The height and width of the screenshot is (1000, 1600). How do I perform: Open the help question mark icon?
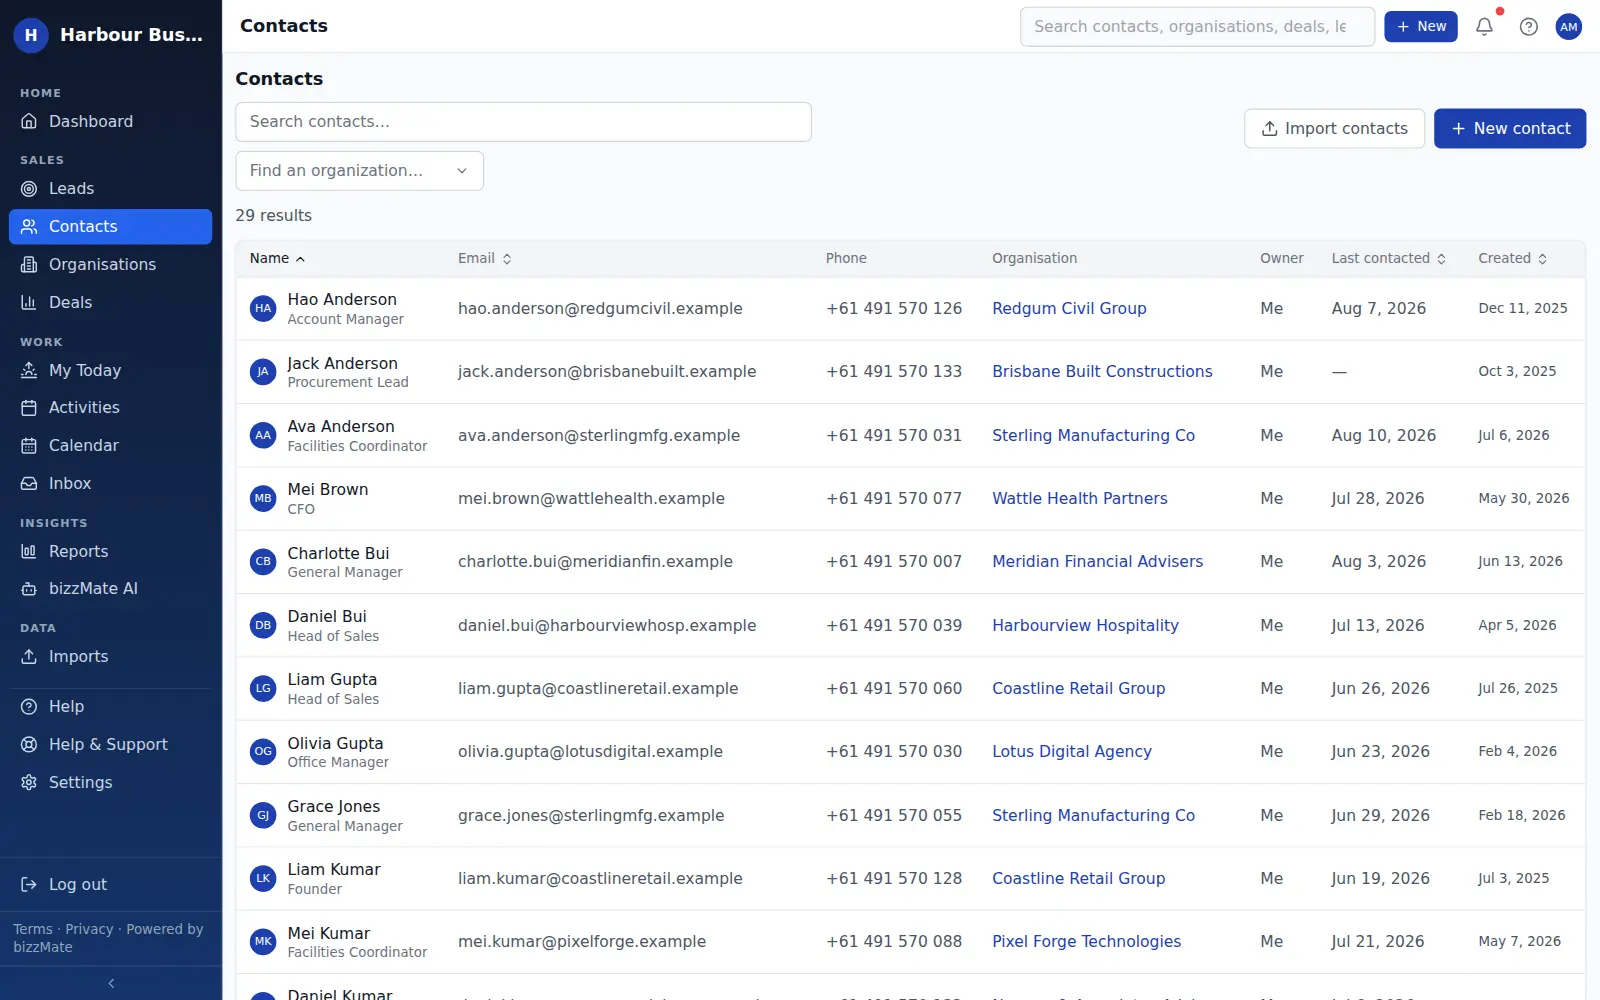click(x=1528, y=27)
